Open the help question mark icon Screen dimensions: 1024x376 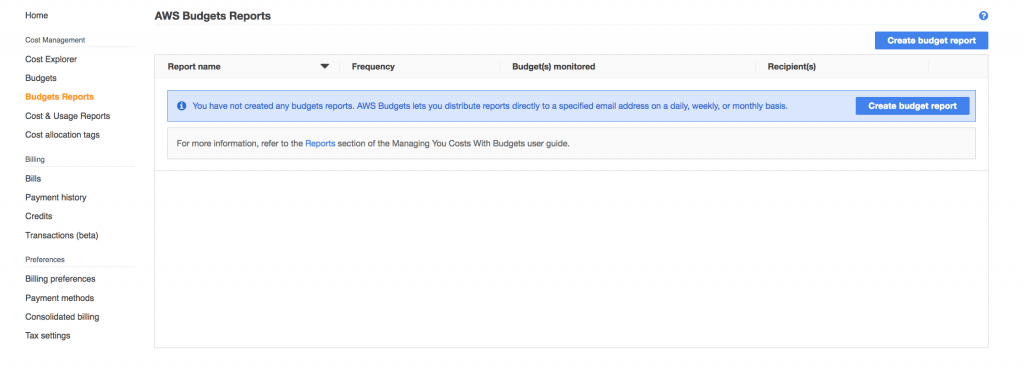[983, 16]
